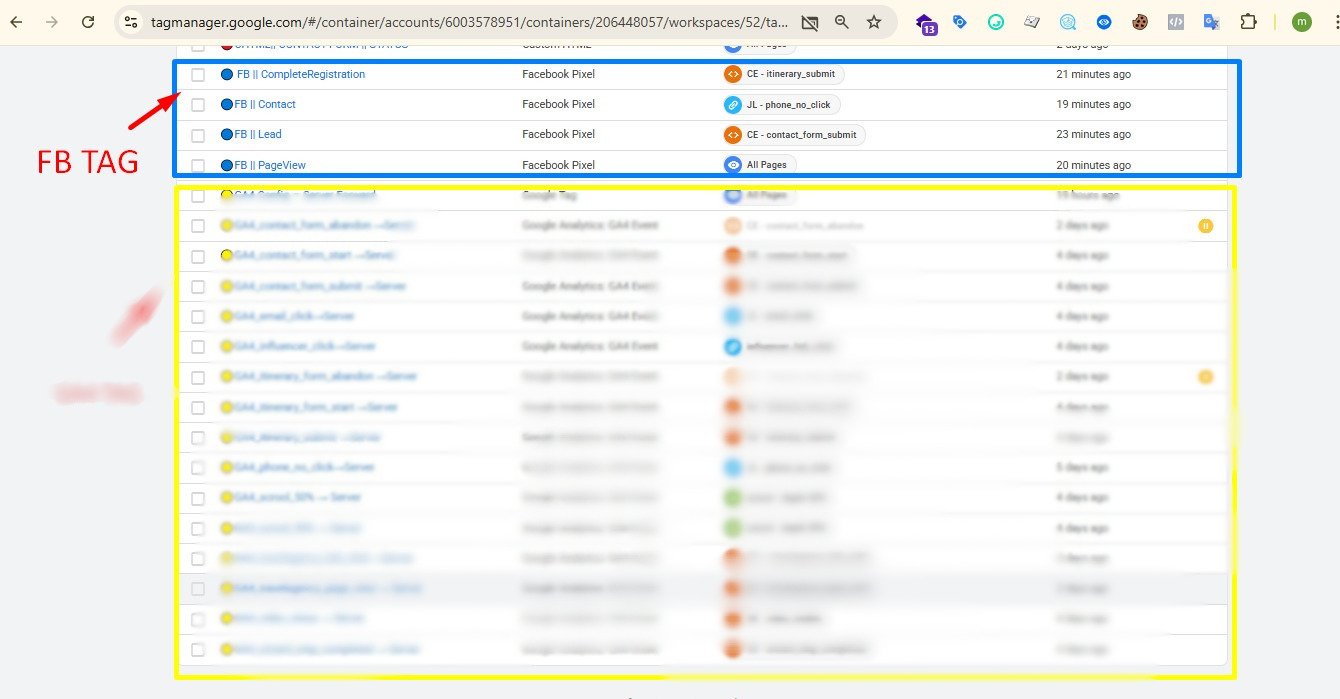
Task: Open the GA4_contact_form_submit tag link
Action: coord(320,286)
